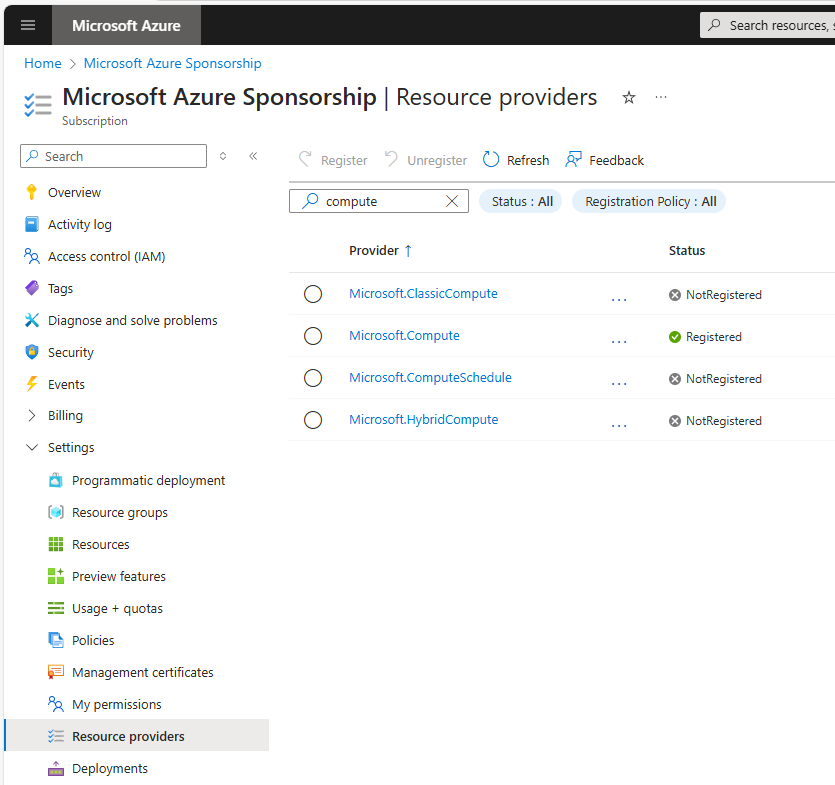835x785 pixels.
Task: Sort by the Provider column header
Action: pyautogui.click(x=380, y=250)
